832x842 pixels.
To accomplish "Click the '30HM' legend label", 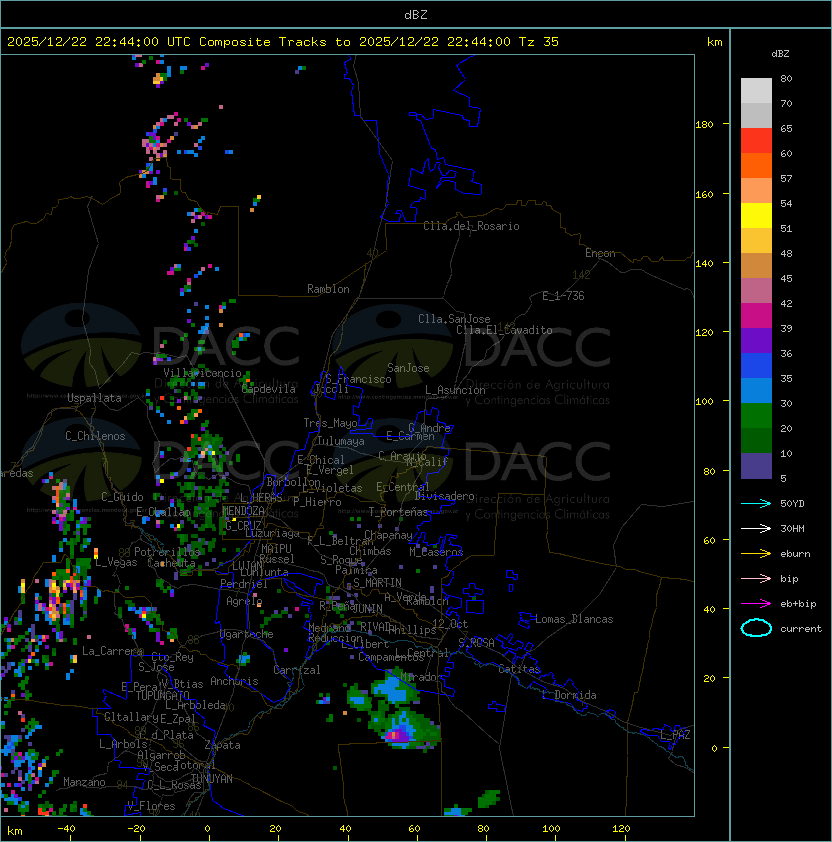I will tap(792, 528).
